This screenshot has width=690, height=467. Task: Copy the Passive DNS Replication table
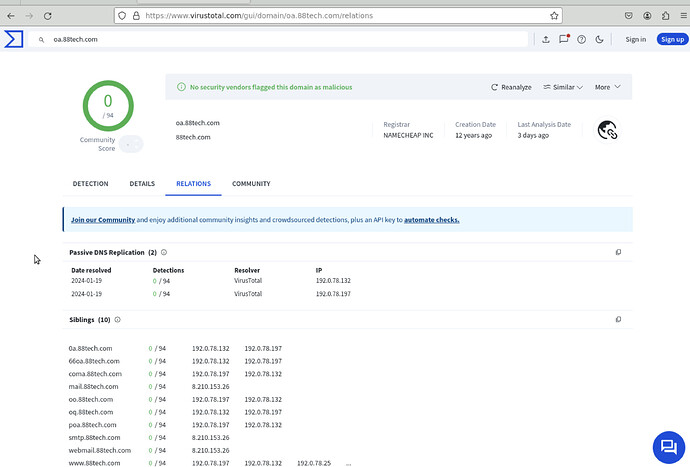point(618,253)
